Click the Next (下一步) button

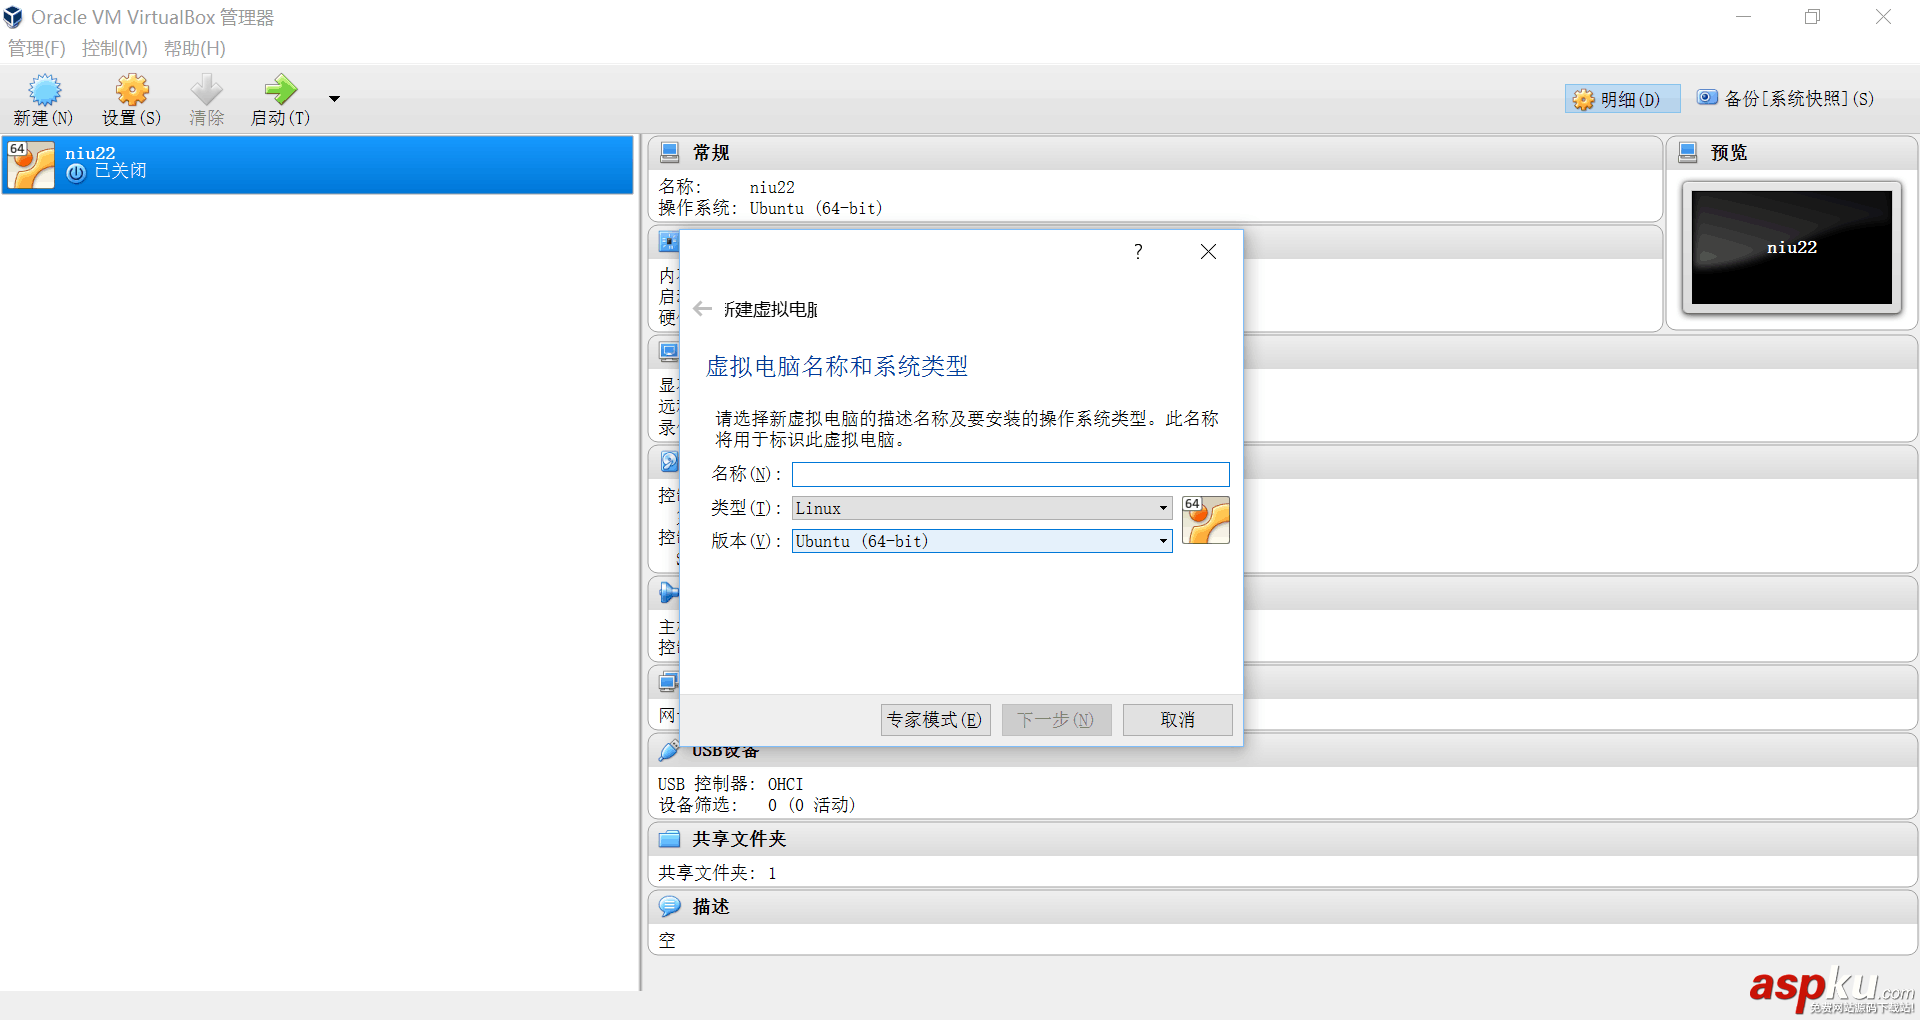coord(1056,720)
